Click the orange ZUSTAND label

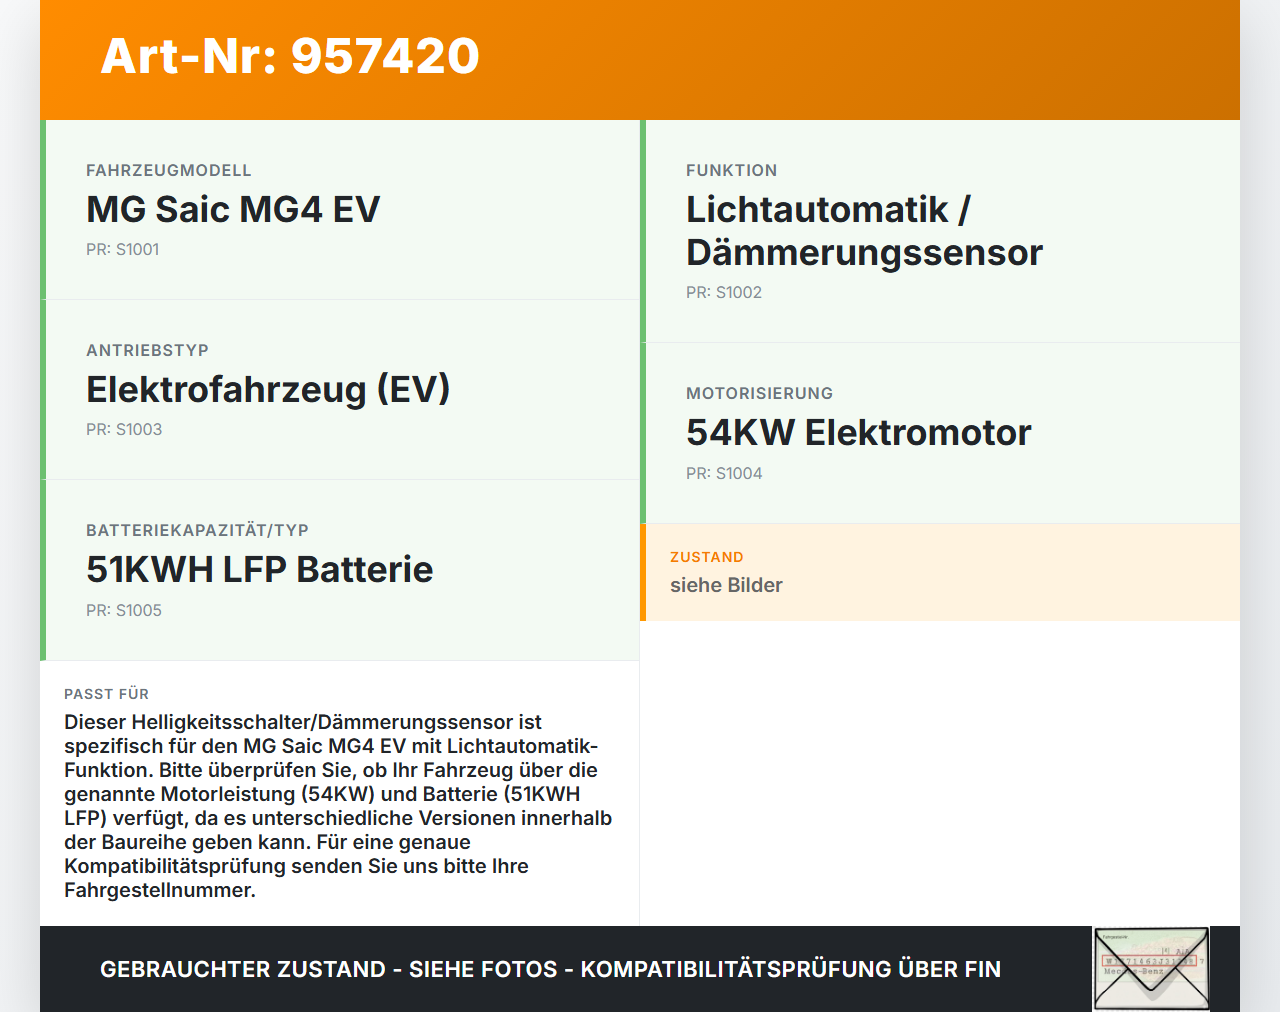(706, 558)
